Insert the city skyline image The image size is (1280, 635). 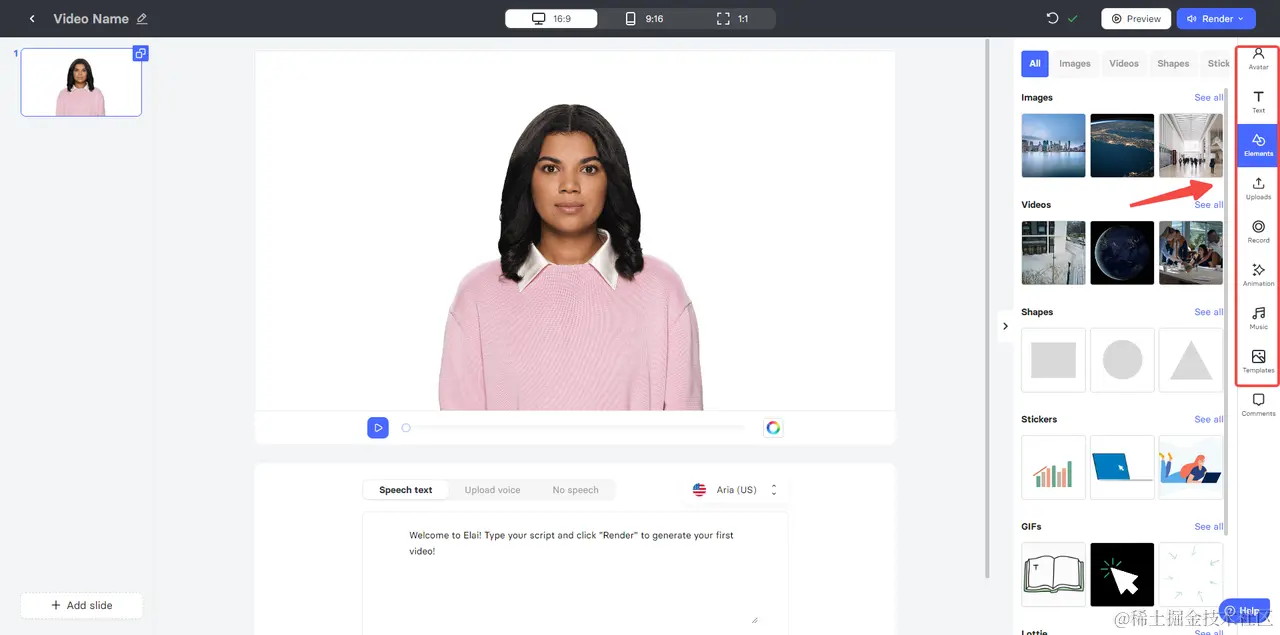(x=1053, y=145)
